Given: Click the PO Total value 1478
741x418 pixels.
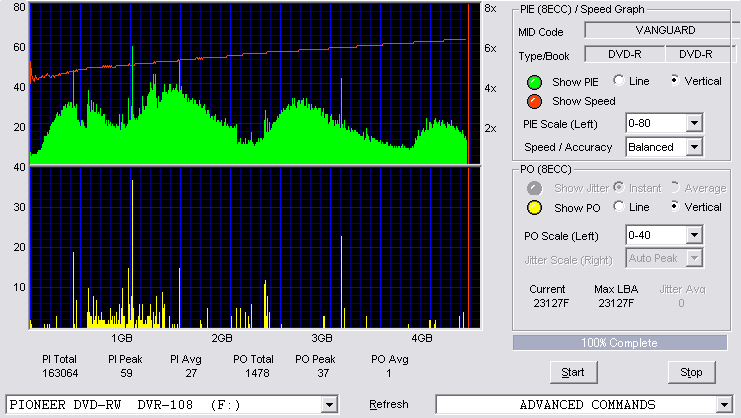Looking at the screenshot, I should [x=257, y=373].
